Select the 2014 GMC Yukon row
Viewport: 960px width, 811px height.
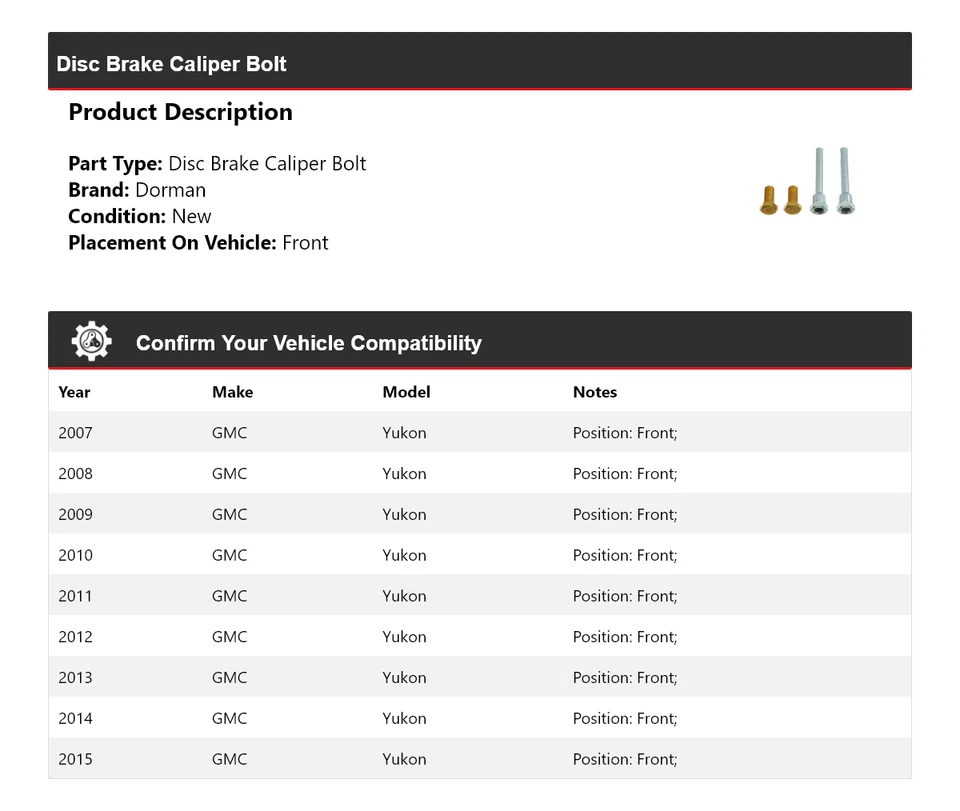479,718
